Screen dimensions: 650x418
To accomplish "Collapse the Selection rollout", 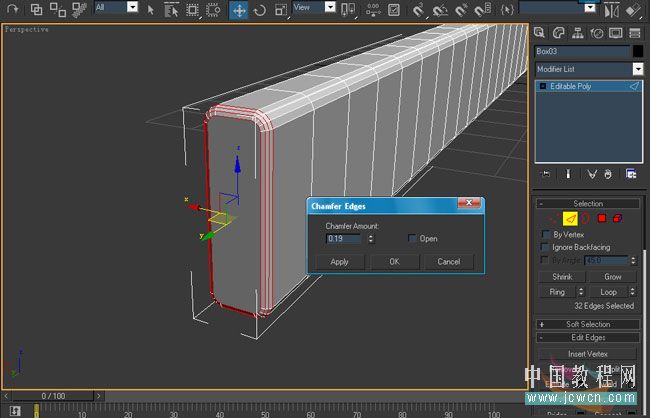I will coord(588,204).
